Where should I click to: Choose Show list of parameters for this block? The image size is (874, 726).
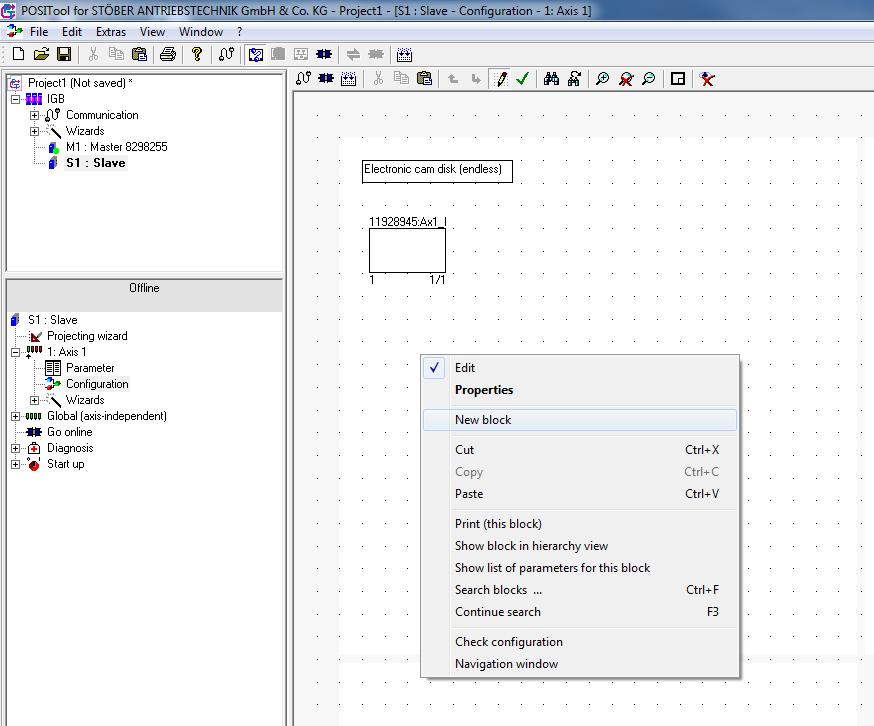tap(580, 568)
